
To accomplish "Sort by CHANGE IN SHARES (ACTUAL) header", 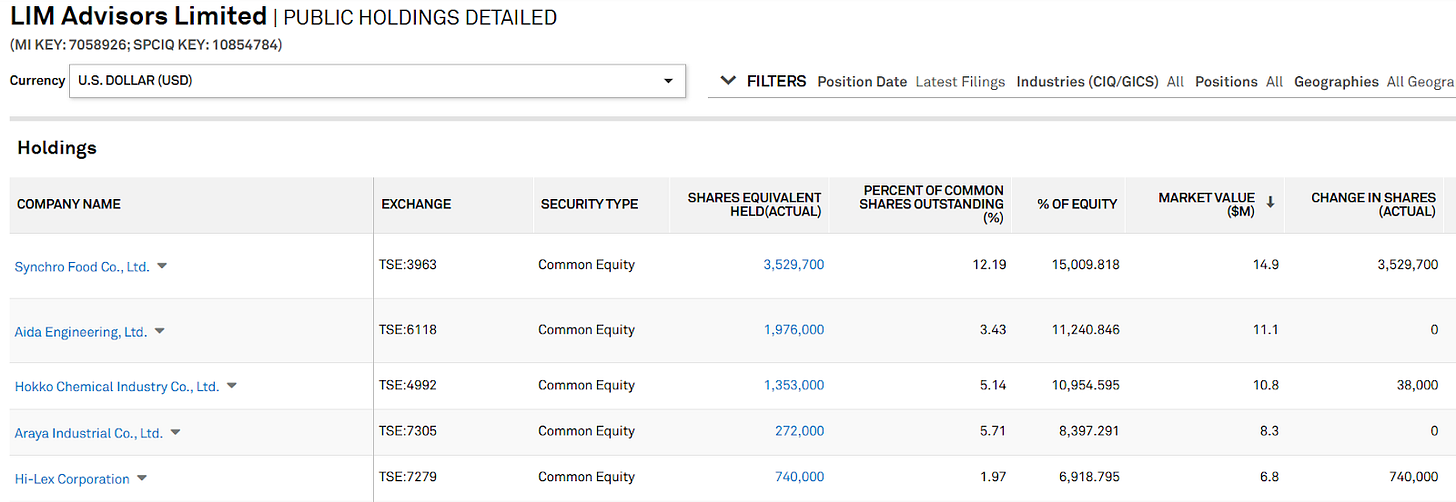I will click(x=1373, y=204).
